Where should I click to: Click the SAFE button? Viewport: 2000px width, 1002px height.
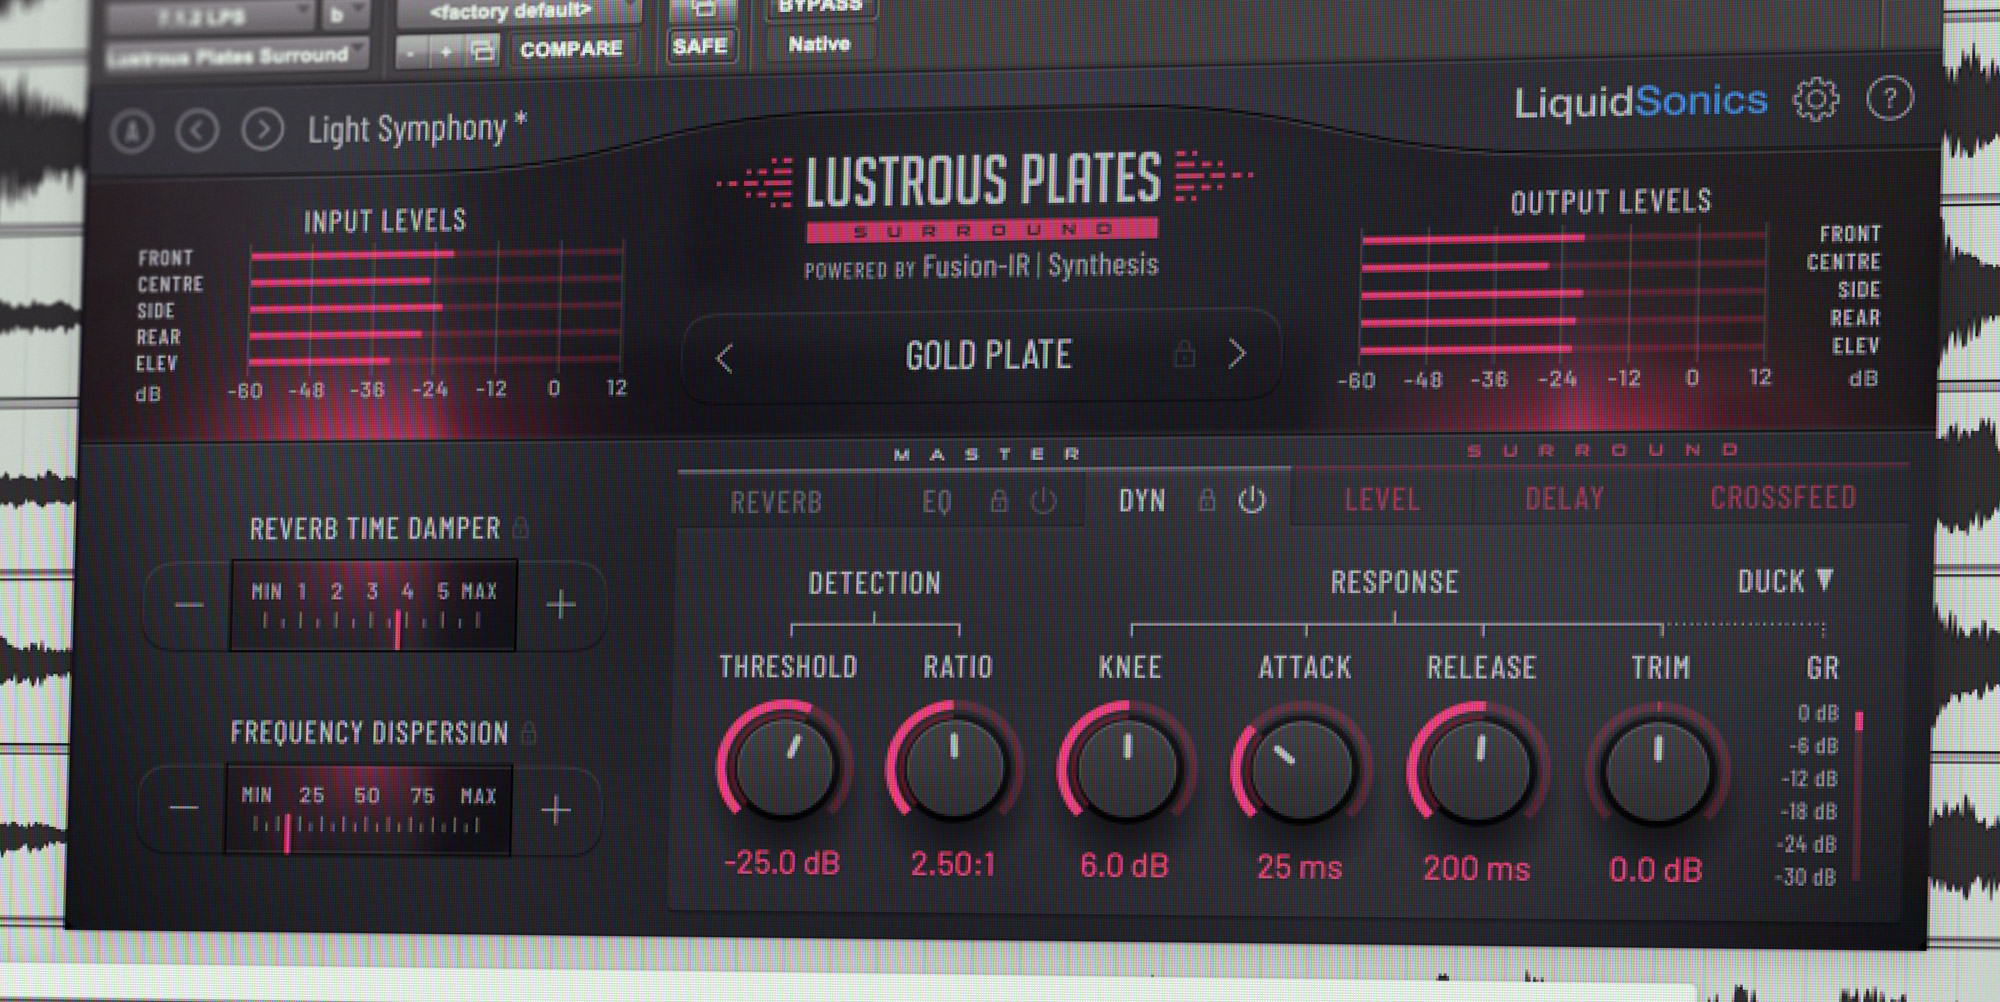click(x=700, y=46)
